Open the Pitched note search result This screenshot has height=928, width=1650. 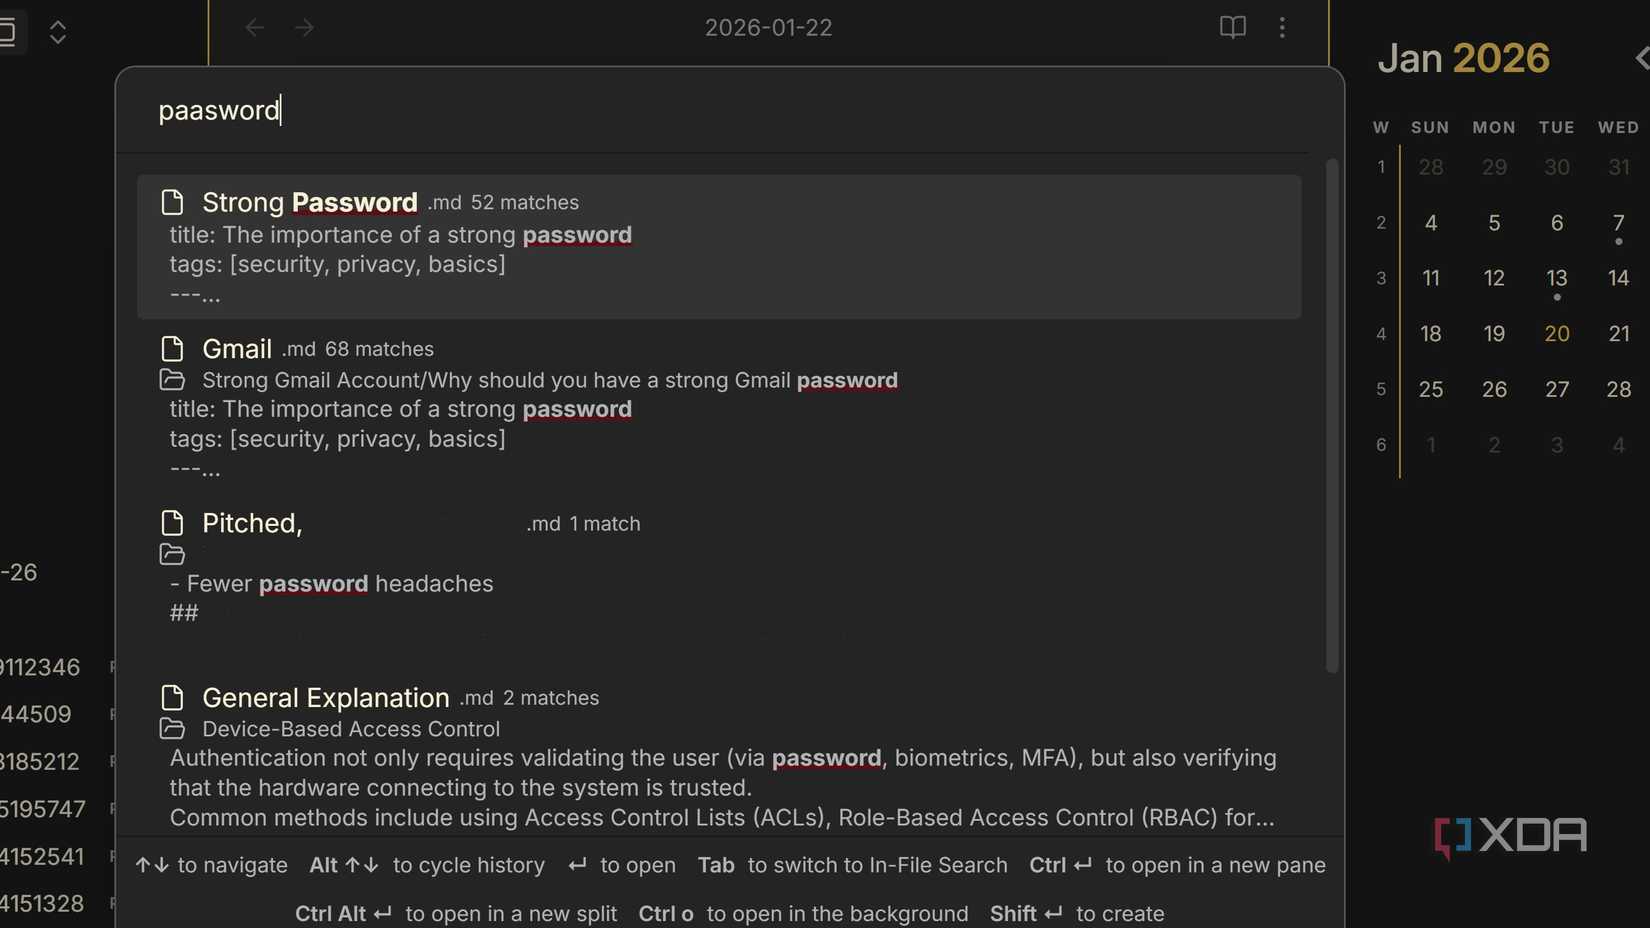pos(252,523)
